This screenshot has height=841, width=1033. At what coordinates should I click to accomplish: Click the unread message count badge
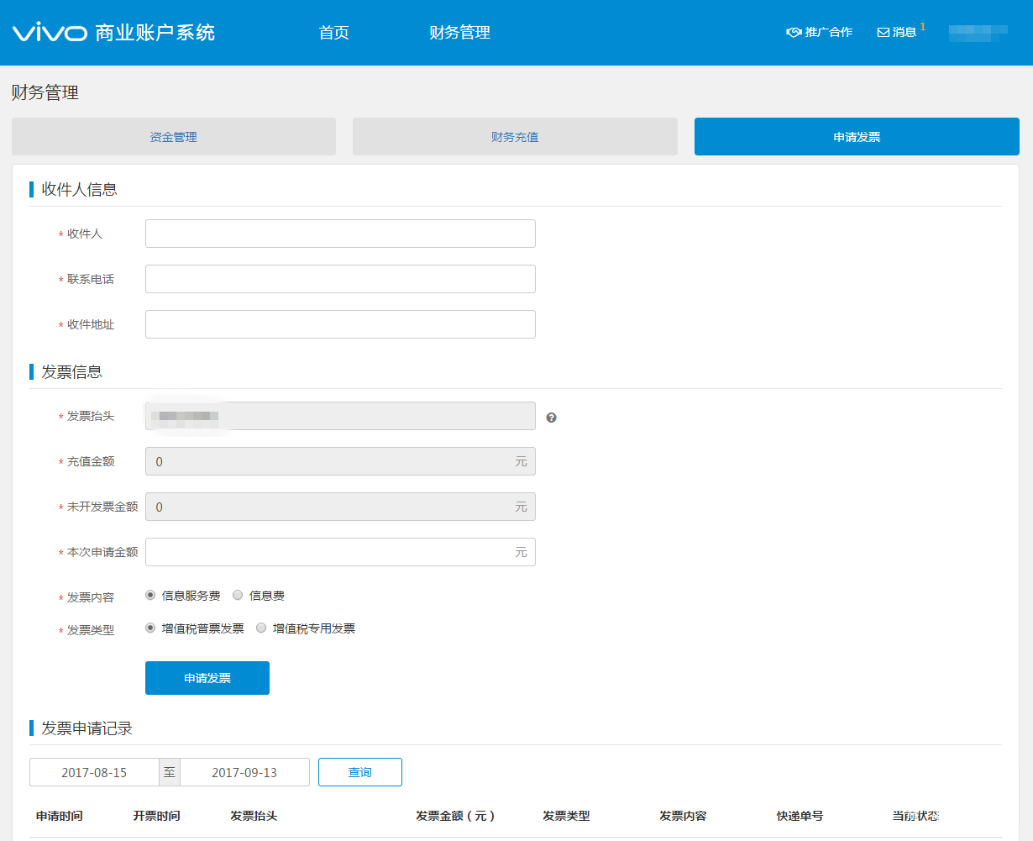[921, 24]
